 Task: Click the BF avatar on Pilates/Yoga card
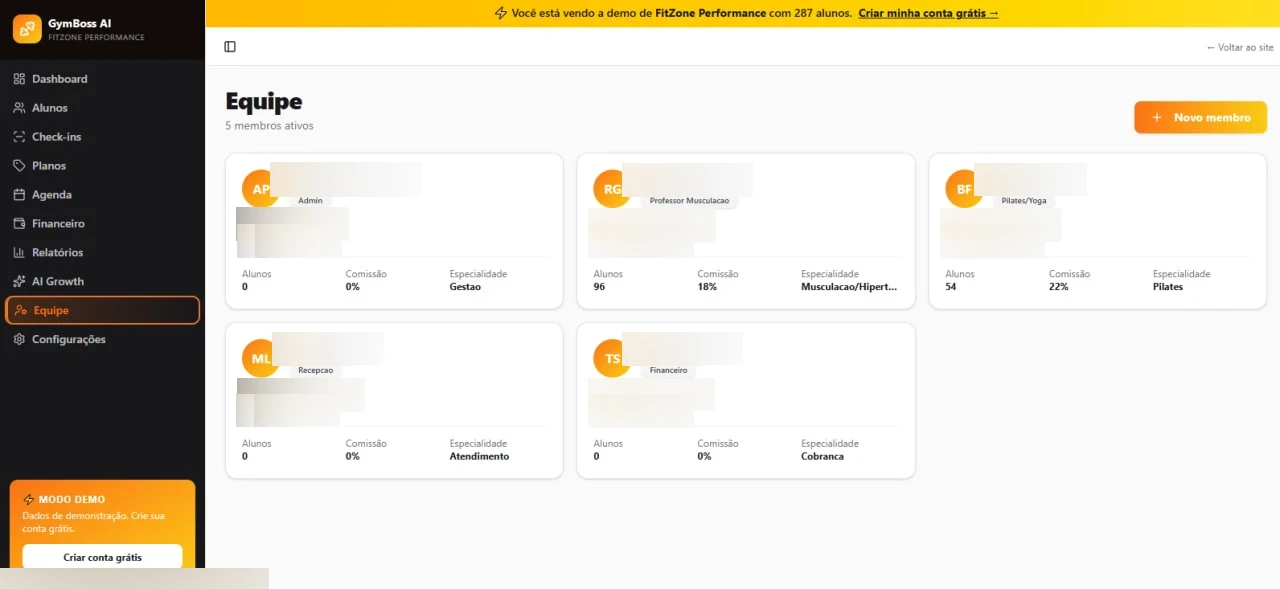[x=964, y=189]
